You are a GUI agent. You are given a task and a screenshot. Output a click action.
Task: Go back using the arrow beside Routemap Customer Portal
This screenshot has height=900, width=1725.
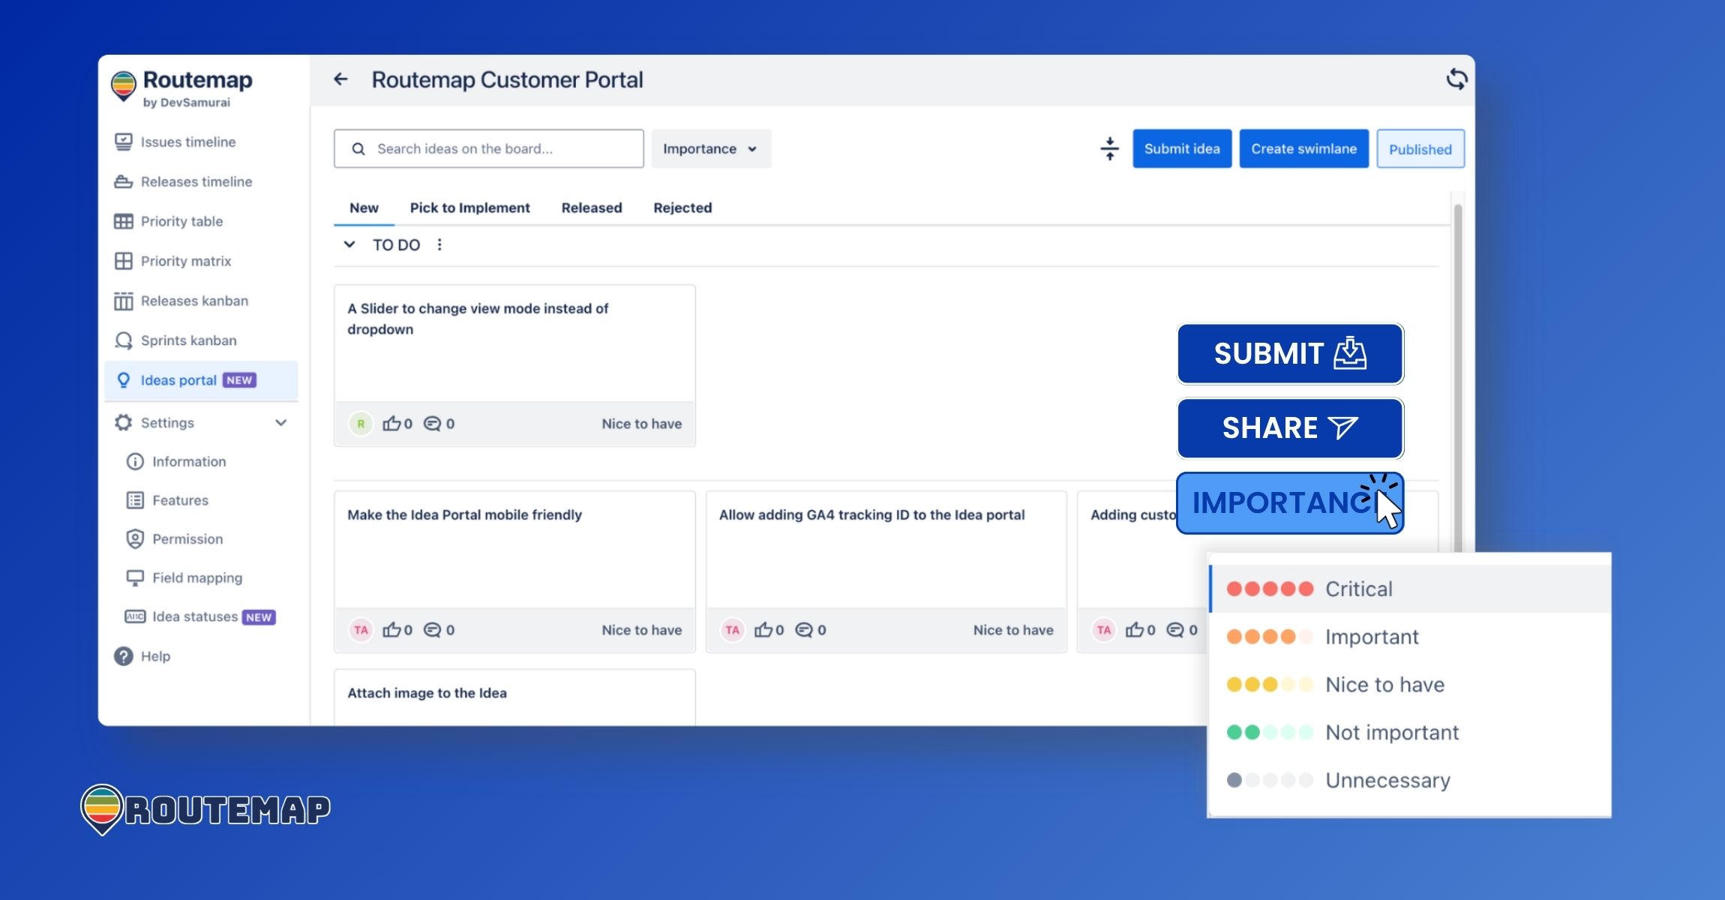click(x=341, y=80)
